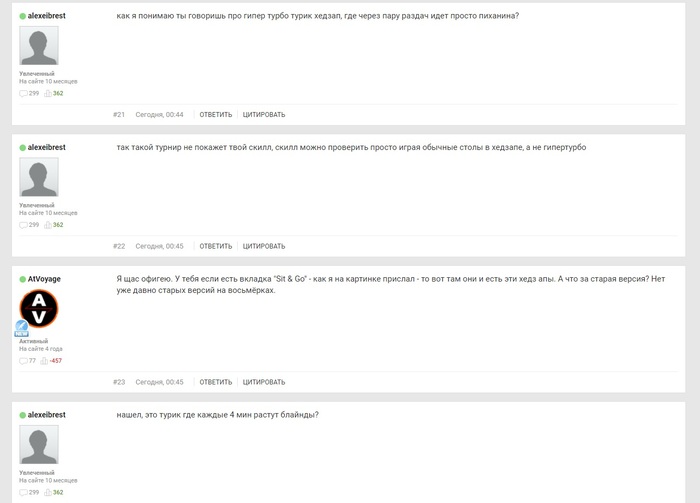
Task: Click ОТВЕТИТЬ under post #21
Action: (x=216, y=115)
